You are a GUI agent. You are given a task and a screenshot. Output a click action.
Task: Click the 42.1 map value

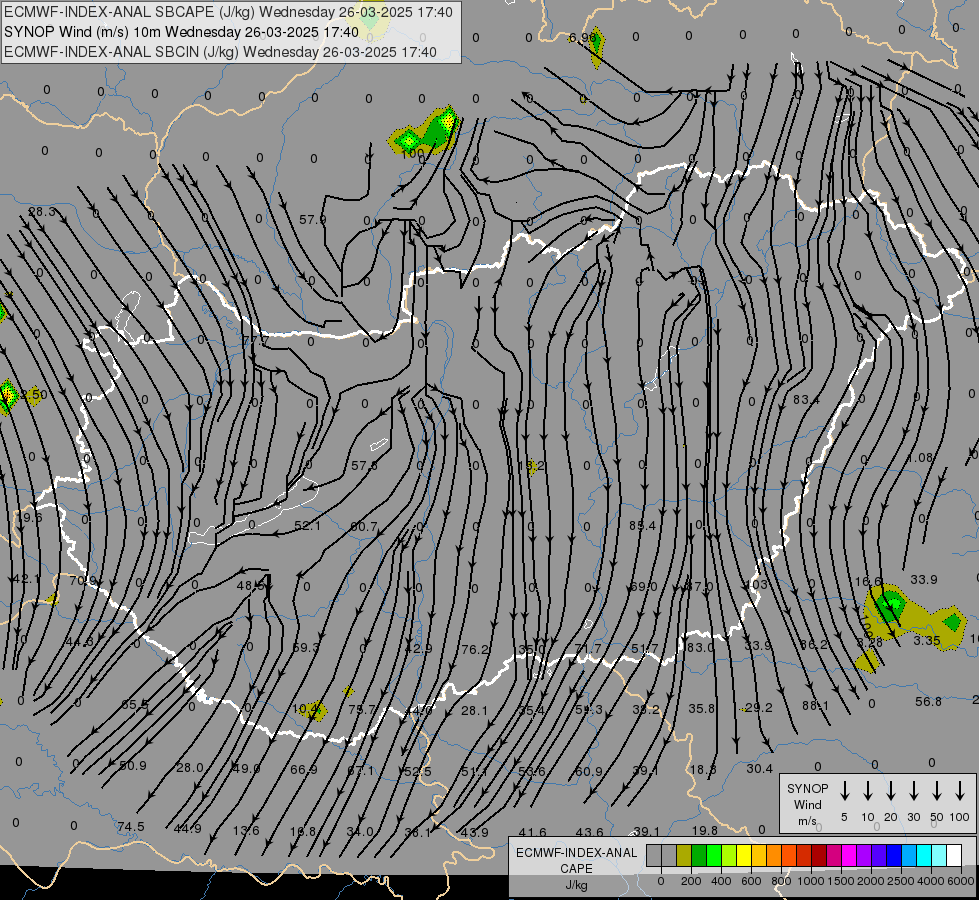(26, 579)
